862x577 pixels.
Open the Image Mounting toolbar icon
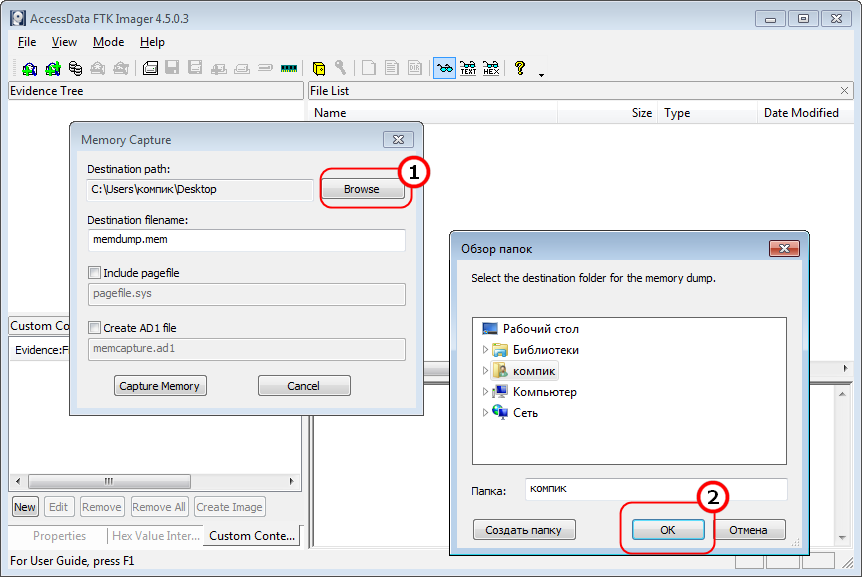(x=75, y=68)
